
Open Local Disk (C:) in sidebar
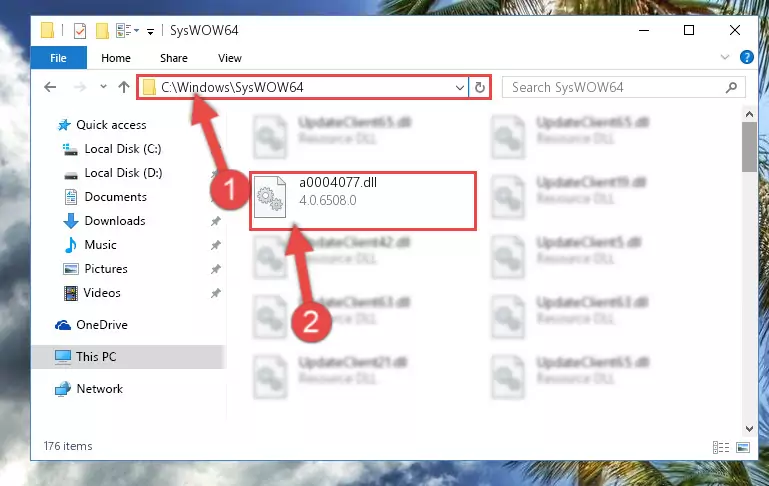coord(123,149)
